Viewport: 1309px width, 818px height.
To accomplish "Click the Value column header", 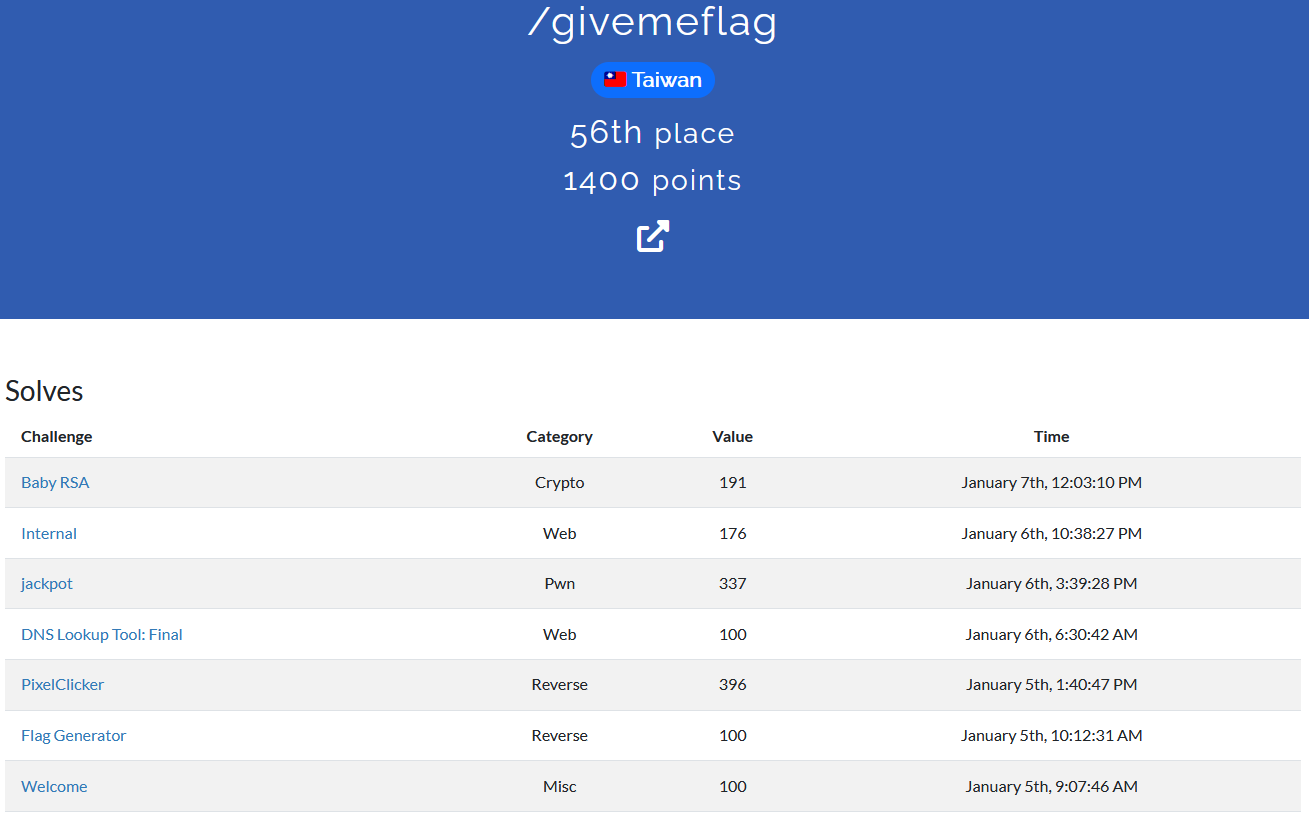I will 733,436.
